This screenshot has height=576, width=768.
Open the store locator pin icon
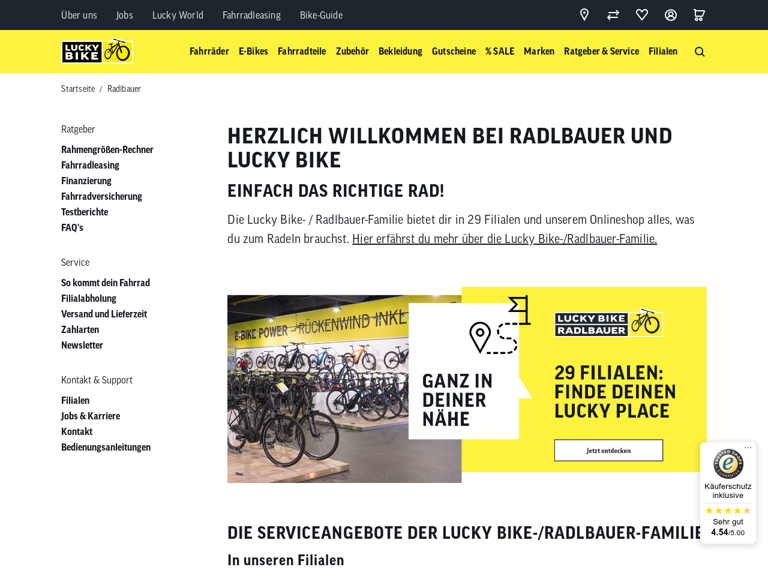pyautogui.click(x=584, y=15)
